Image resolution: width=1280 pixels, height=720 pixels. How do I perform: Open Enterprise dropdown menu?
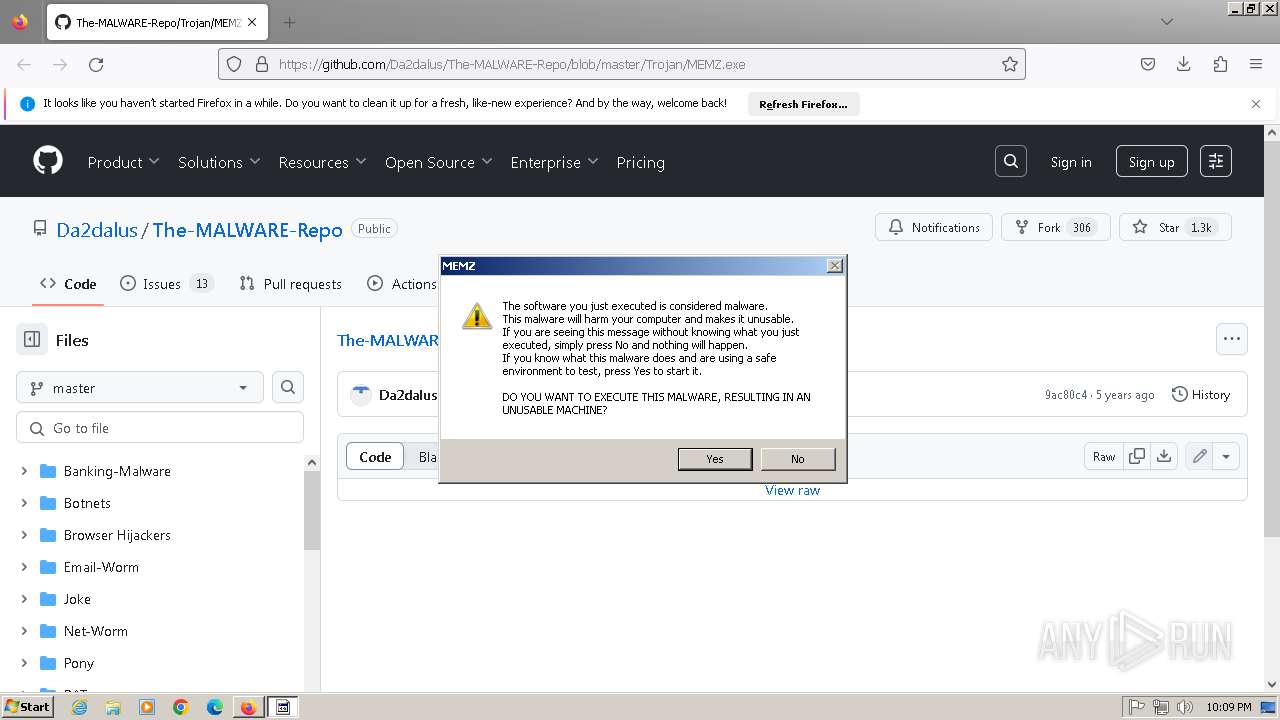554,162
